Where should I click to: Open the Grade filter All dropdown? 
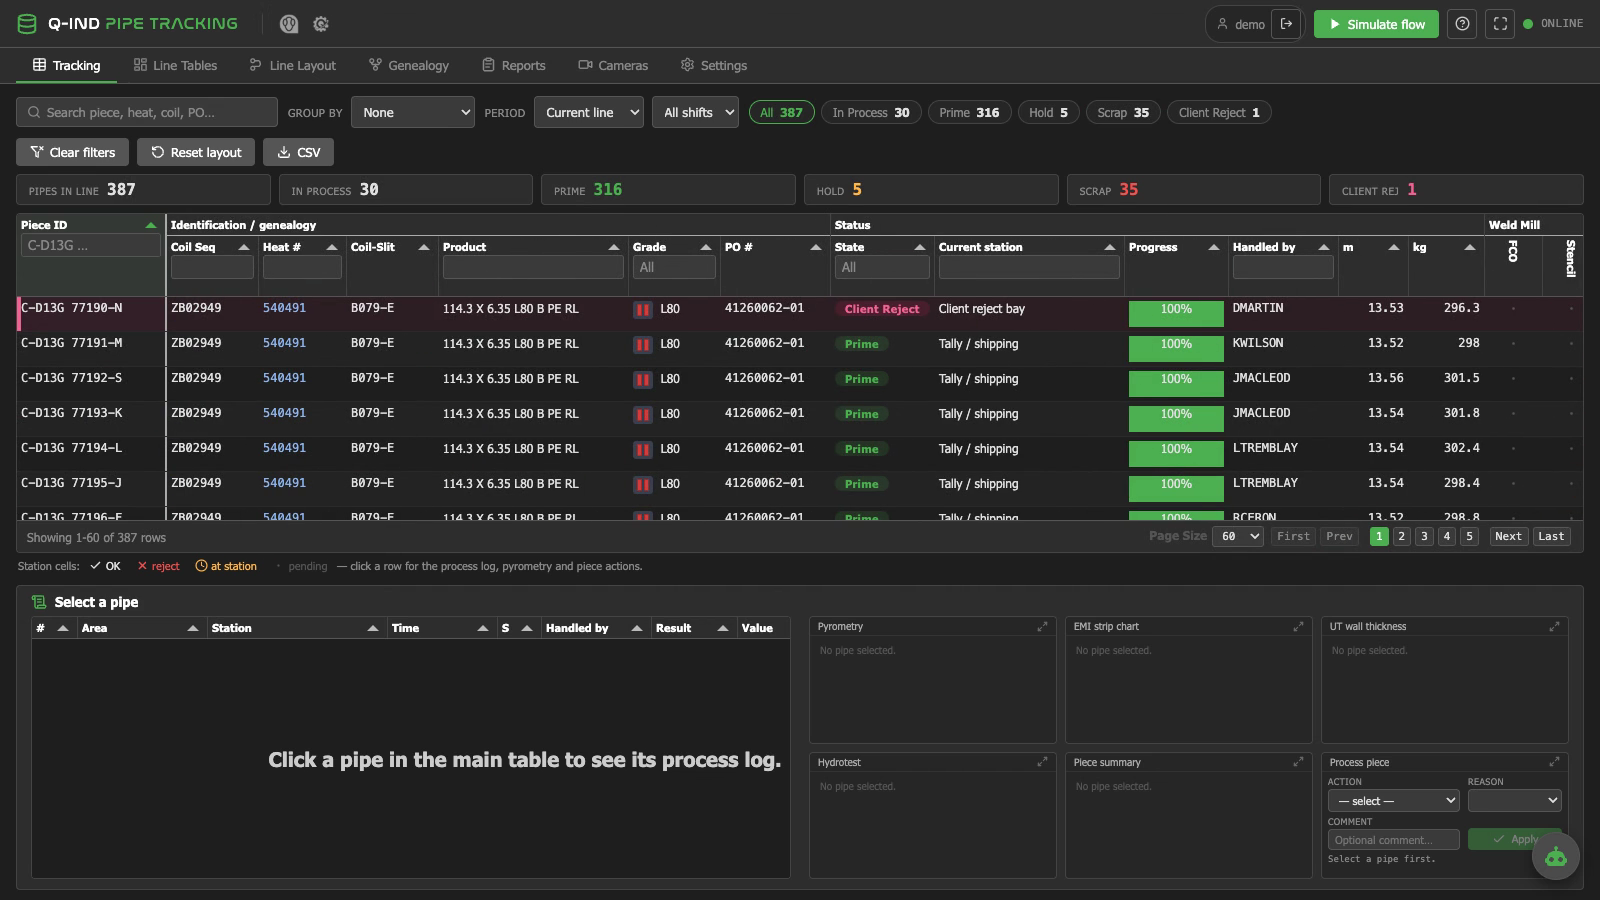coord(674,267)
